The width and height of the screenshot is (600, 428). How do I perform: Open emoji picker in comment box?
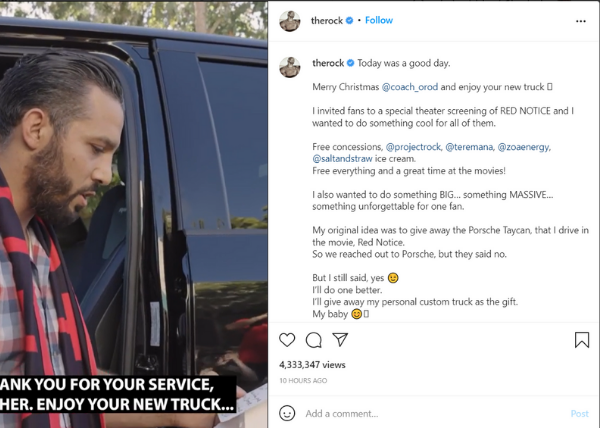tap(287, 413)
